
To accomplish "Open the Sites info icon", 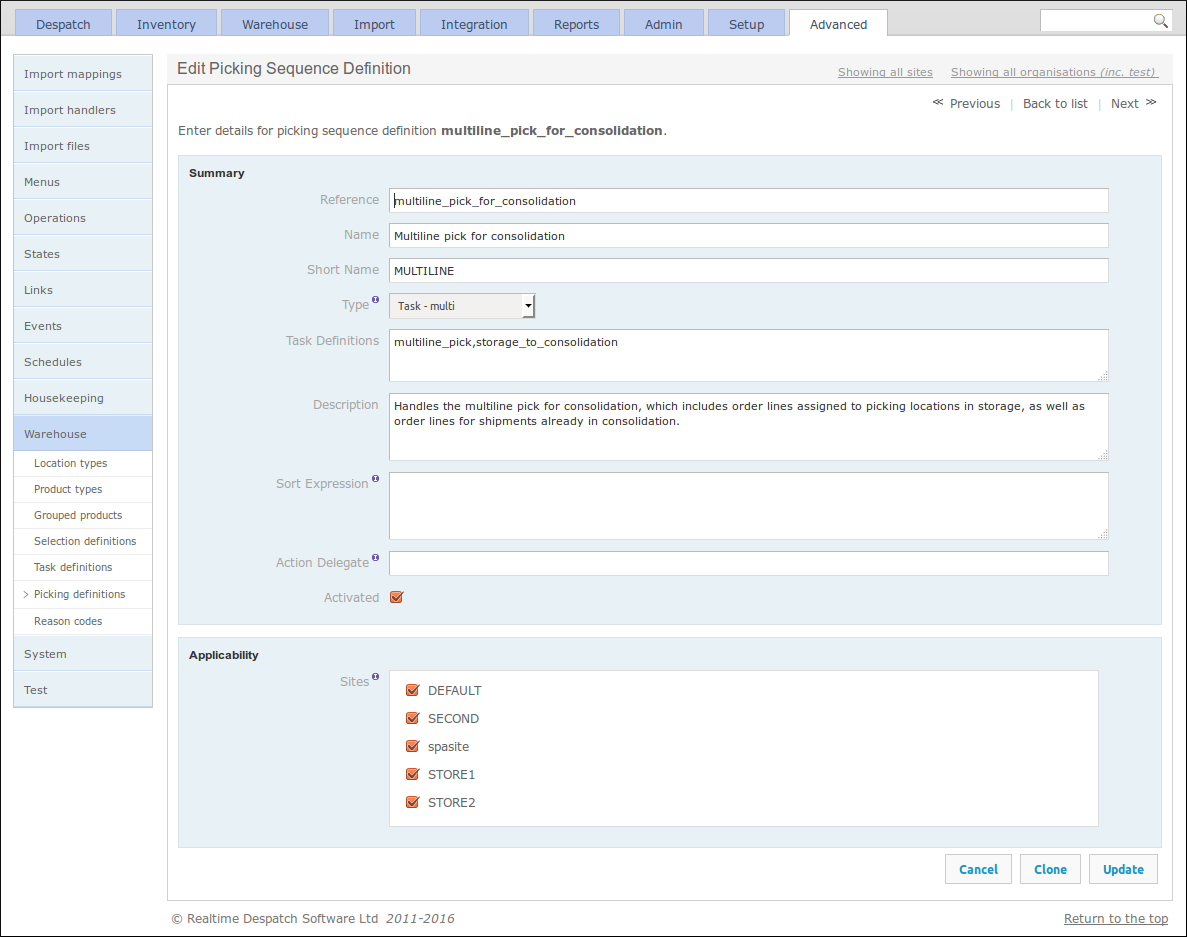I will tap(375, 677).
